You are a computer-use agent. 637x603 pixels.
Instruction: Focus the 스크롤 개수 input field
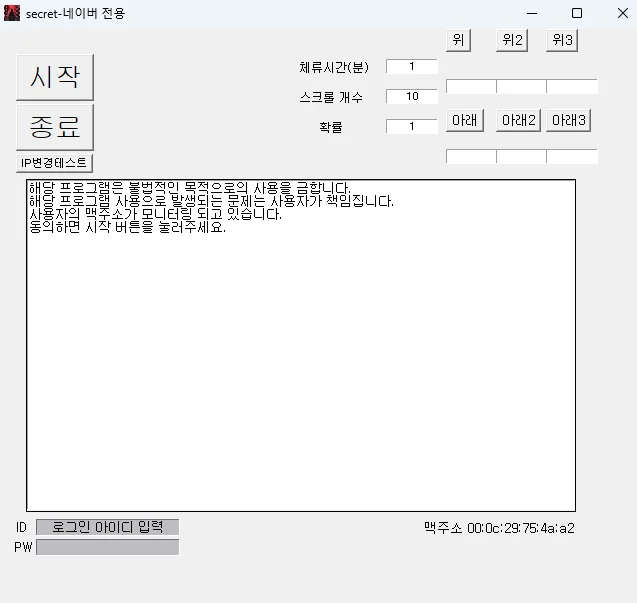[x=412, y=96]
